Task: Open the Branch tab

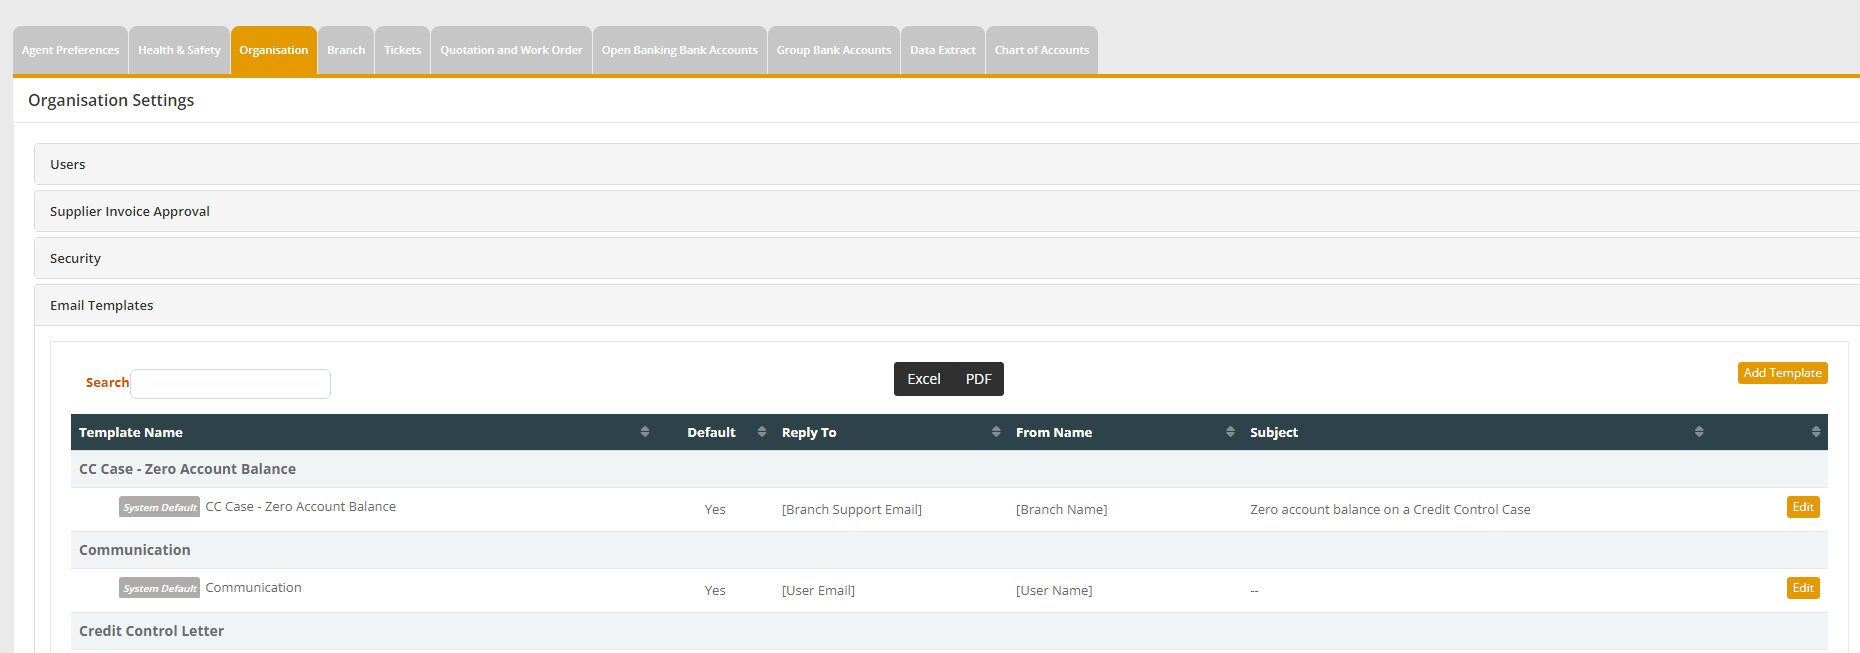Action: (x=346, y=50)
